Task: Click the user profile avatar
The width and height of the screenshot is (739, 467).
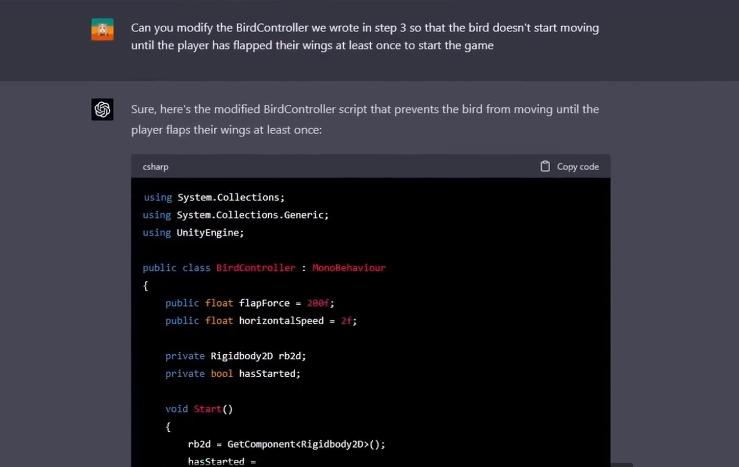Action: (x=102, y=31)
